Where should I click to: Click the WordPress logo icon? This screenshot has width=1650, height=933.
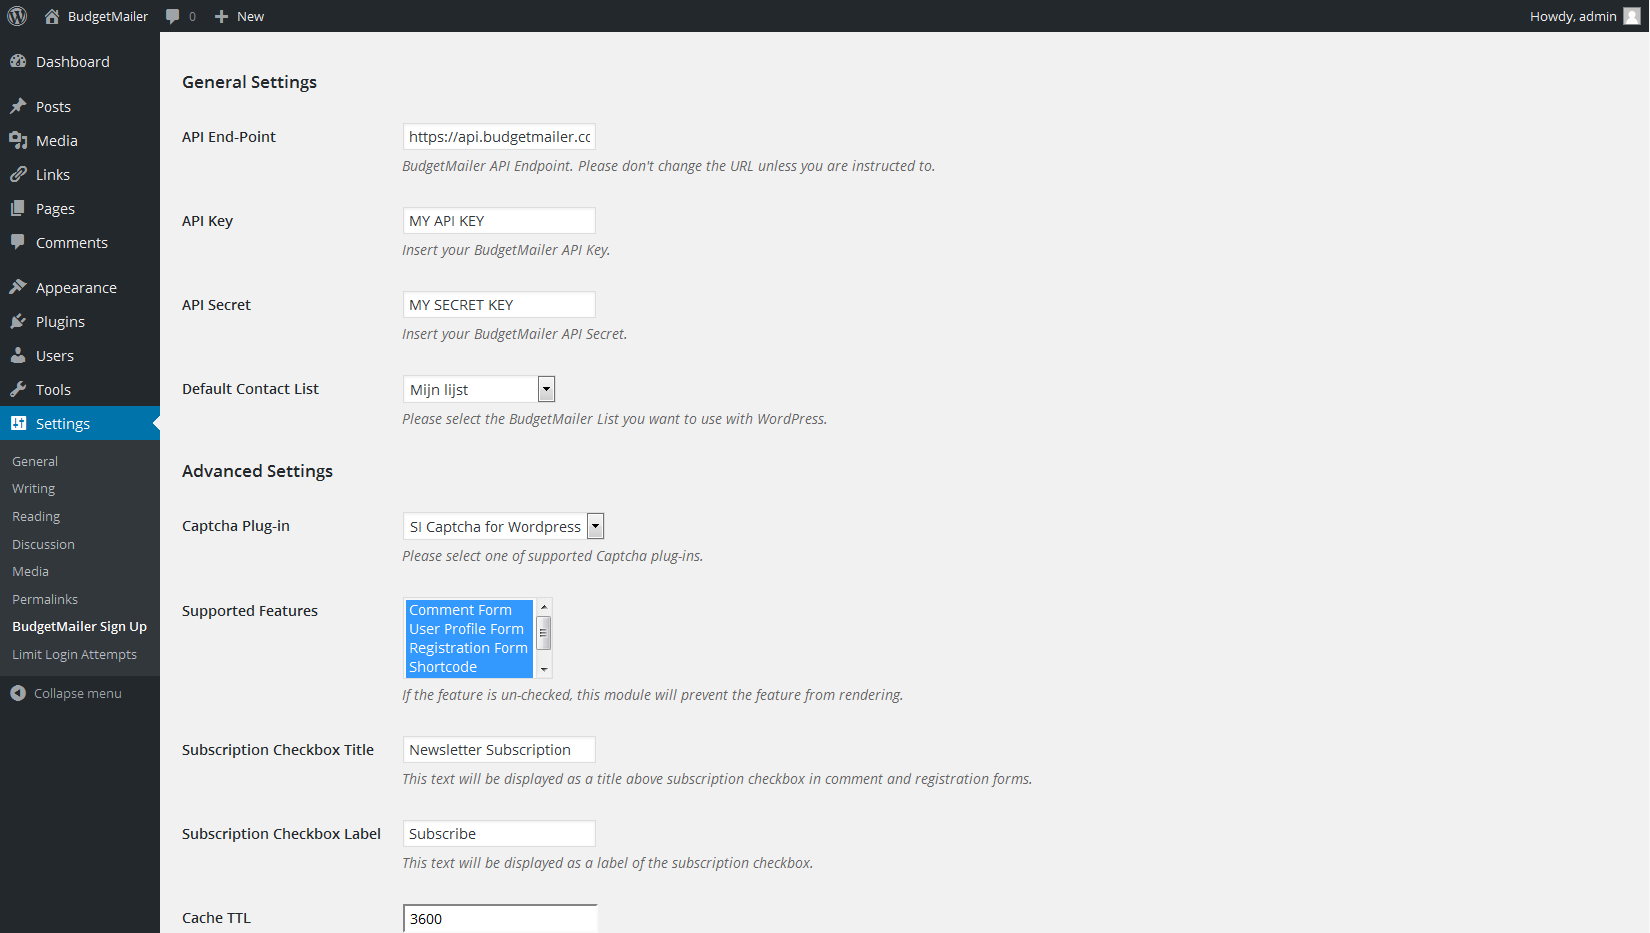click(17, 16)
